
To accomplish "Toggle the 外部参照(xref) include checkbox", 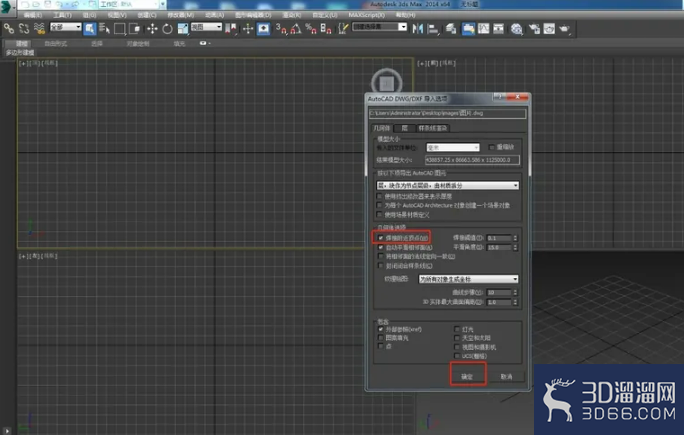I will [380, 327].
